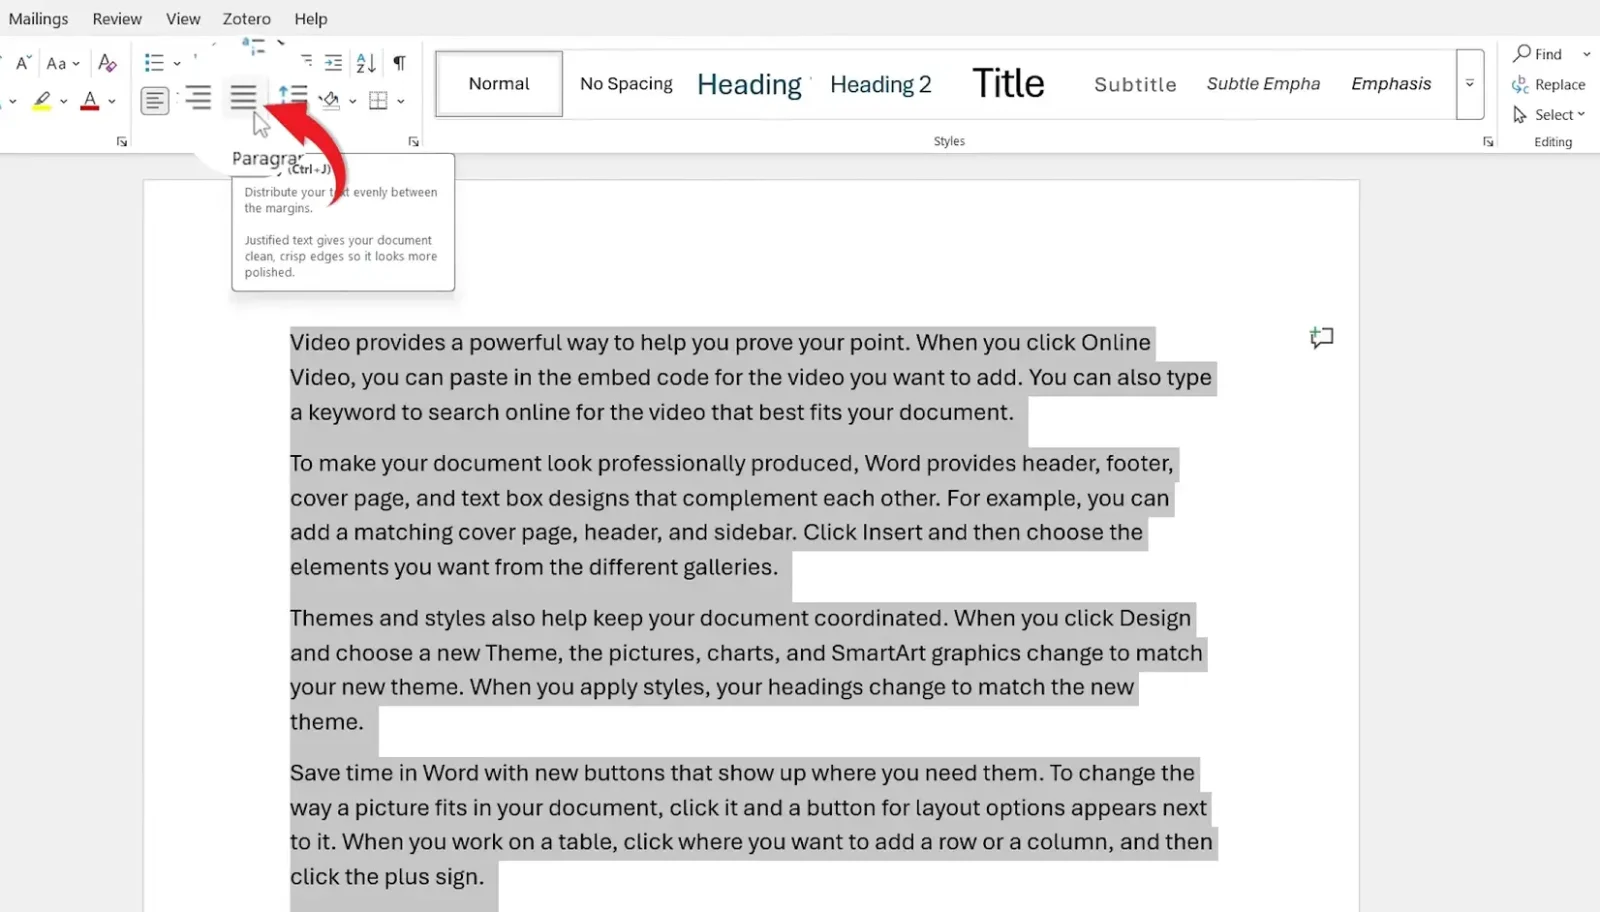Click paragraph starting "To make your document look"
1600x912 pixels.
732,515
